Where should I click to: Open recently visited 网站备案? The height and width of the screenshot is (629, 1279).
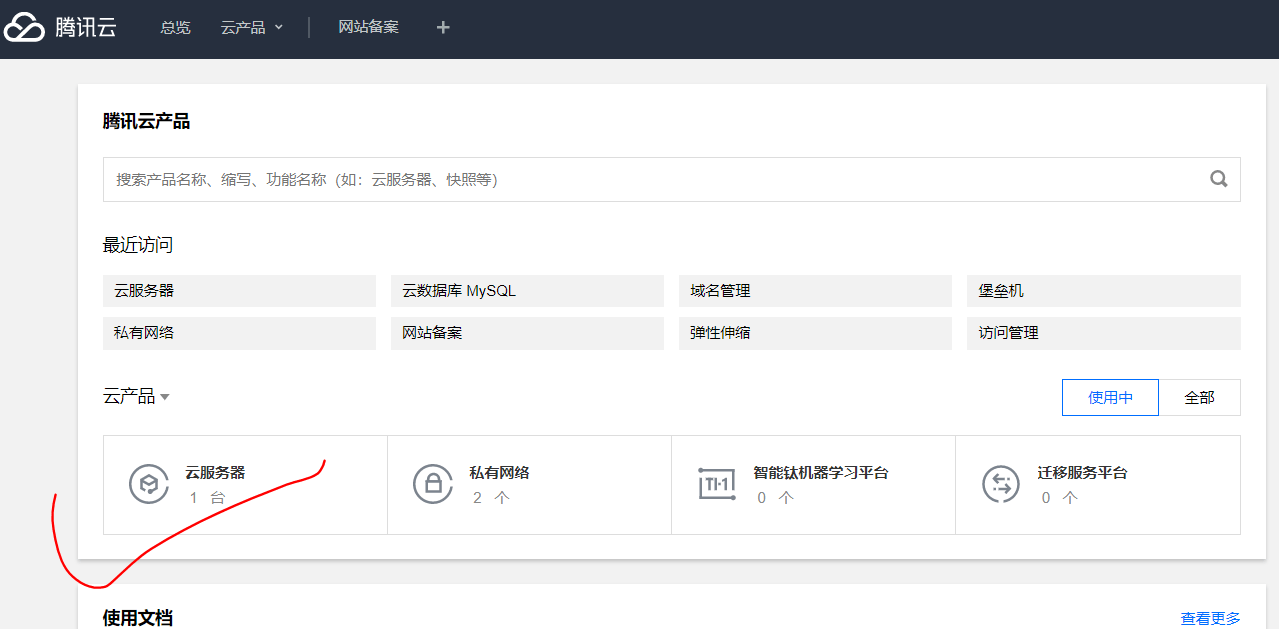point(527,333)
